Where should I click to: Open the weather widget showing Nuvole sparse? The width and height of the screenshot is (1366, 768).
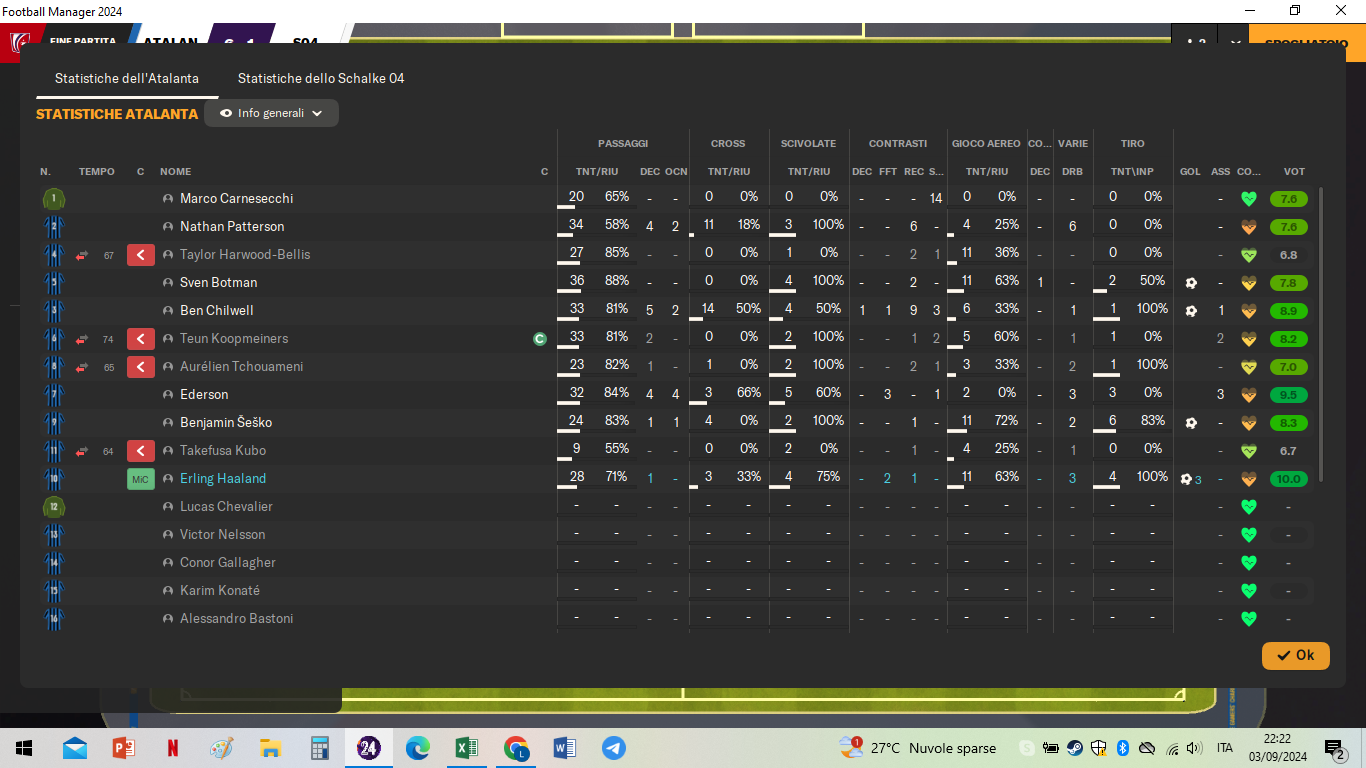(918, 748)
